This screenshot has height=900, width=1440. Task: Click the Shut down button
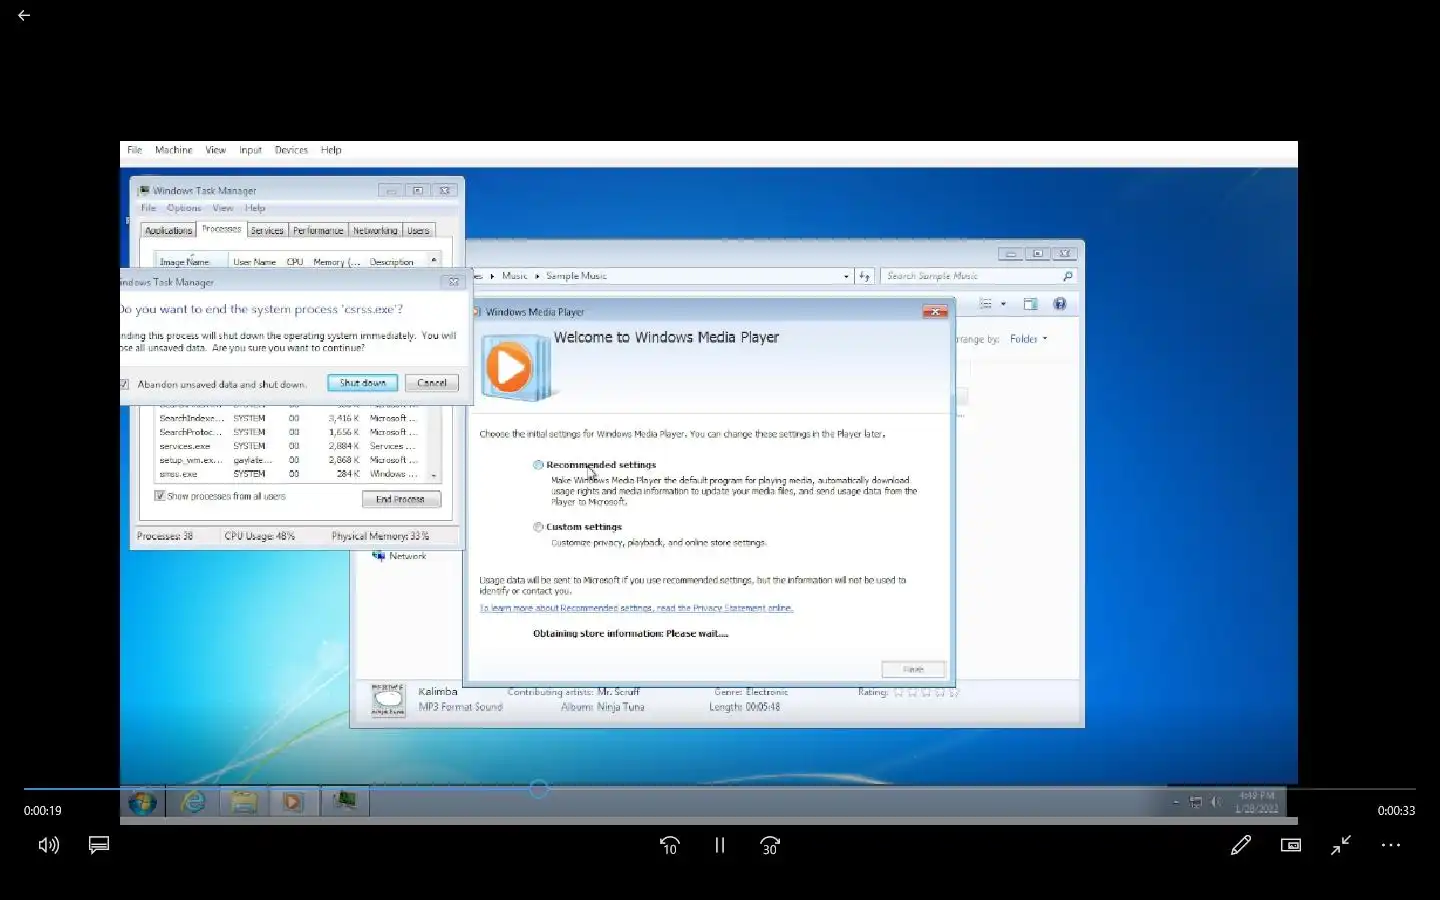[362, 383]
